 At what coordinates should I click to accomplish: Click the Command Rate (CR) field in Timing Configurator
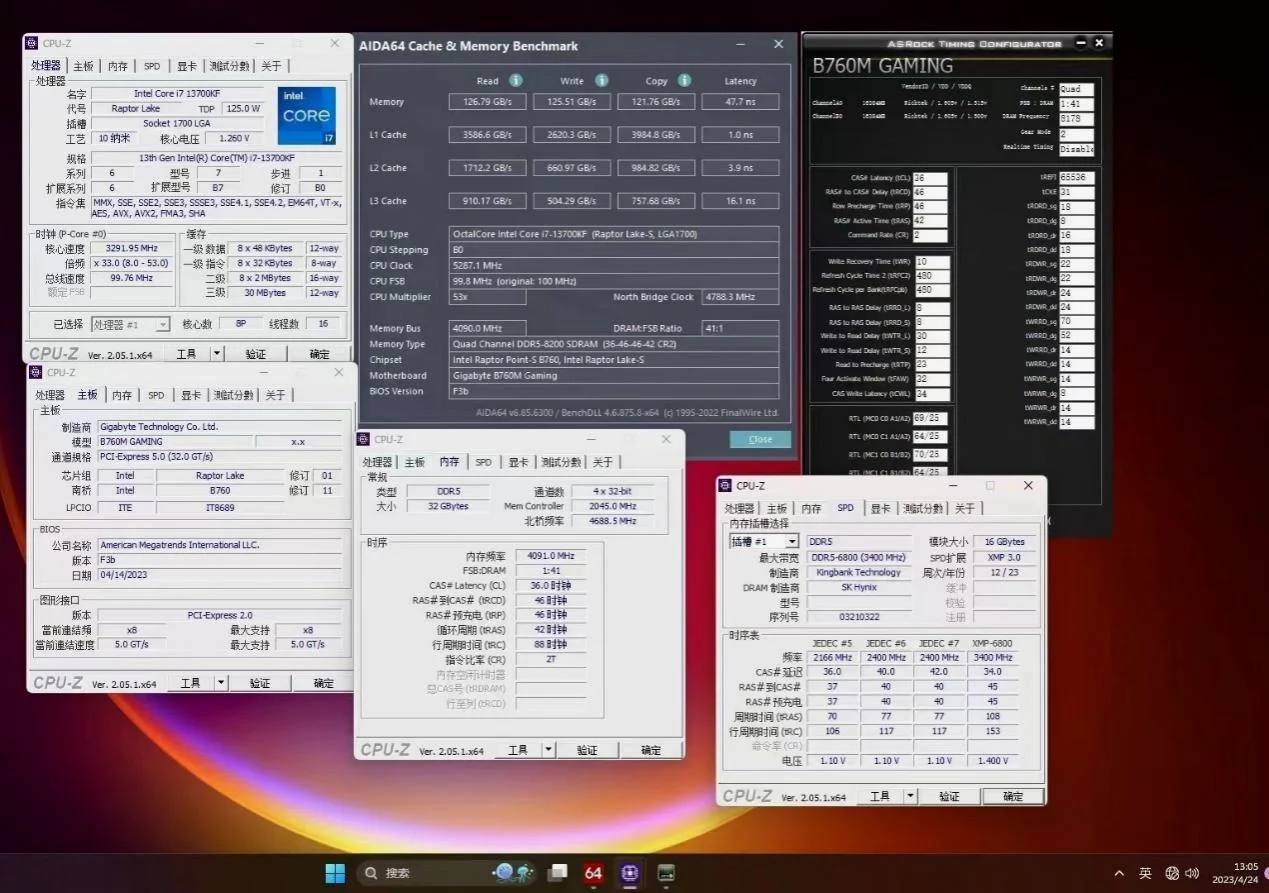click(930, 236)
